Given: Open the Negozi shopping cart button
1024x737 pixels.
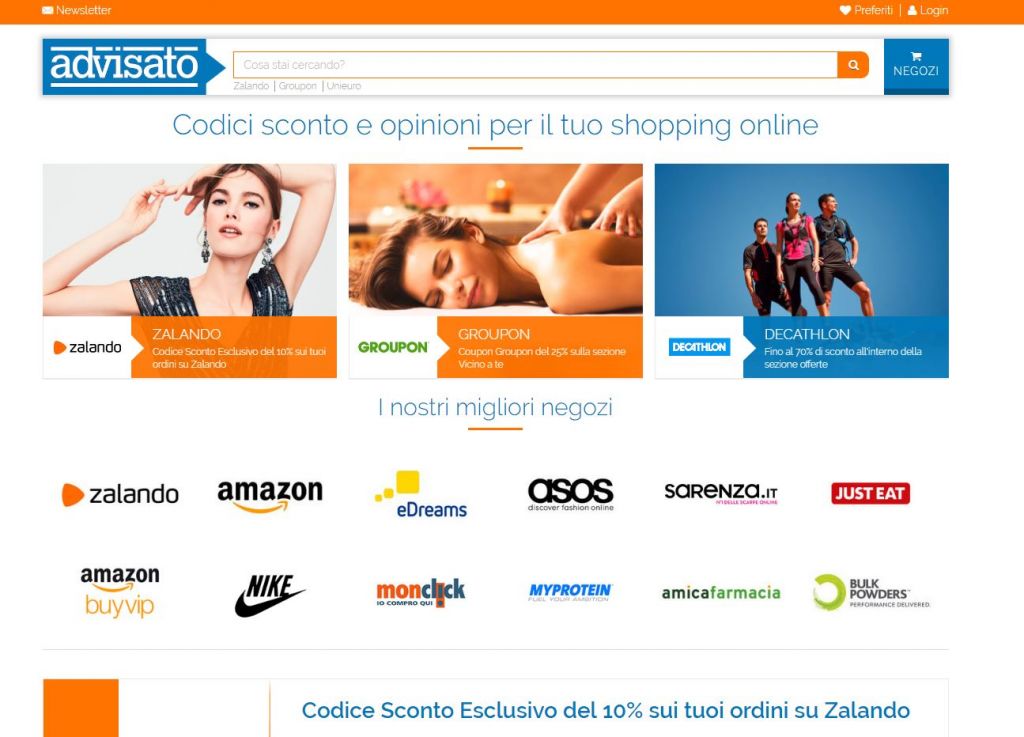Looking at the screenshot, I should coord(916,66).
